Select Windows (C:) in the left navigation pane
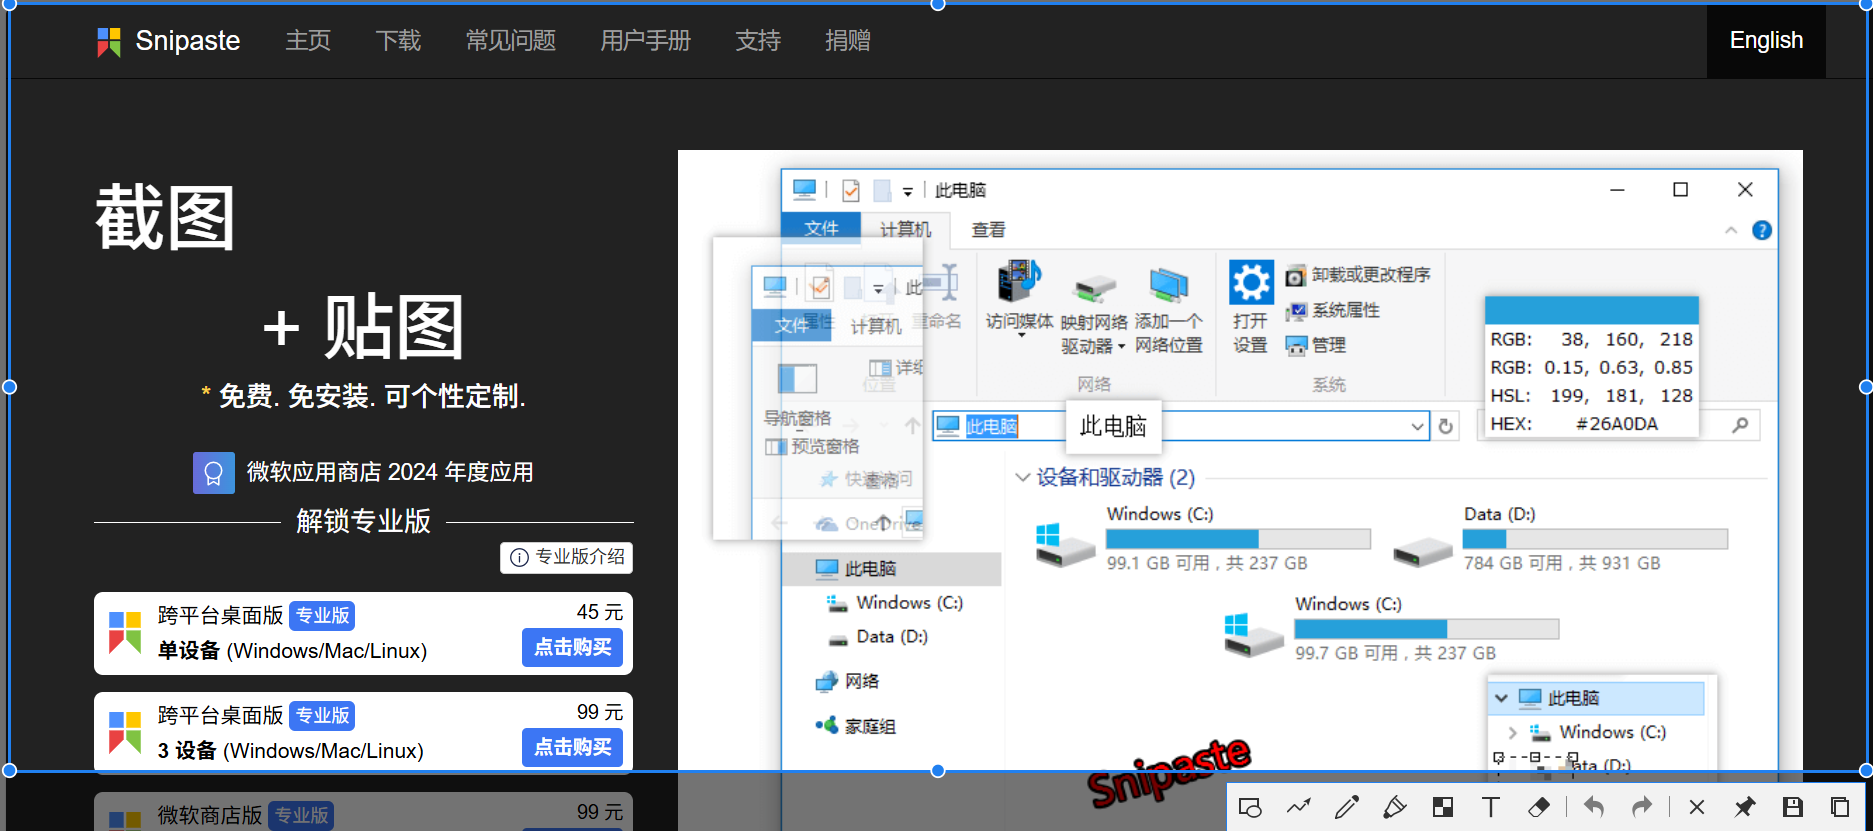This screenshot has width=1873, height=831. (894, 603)
